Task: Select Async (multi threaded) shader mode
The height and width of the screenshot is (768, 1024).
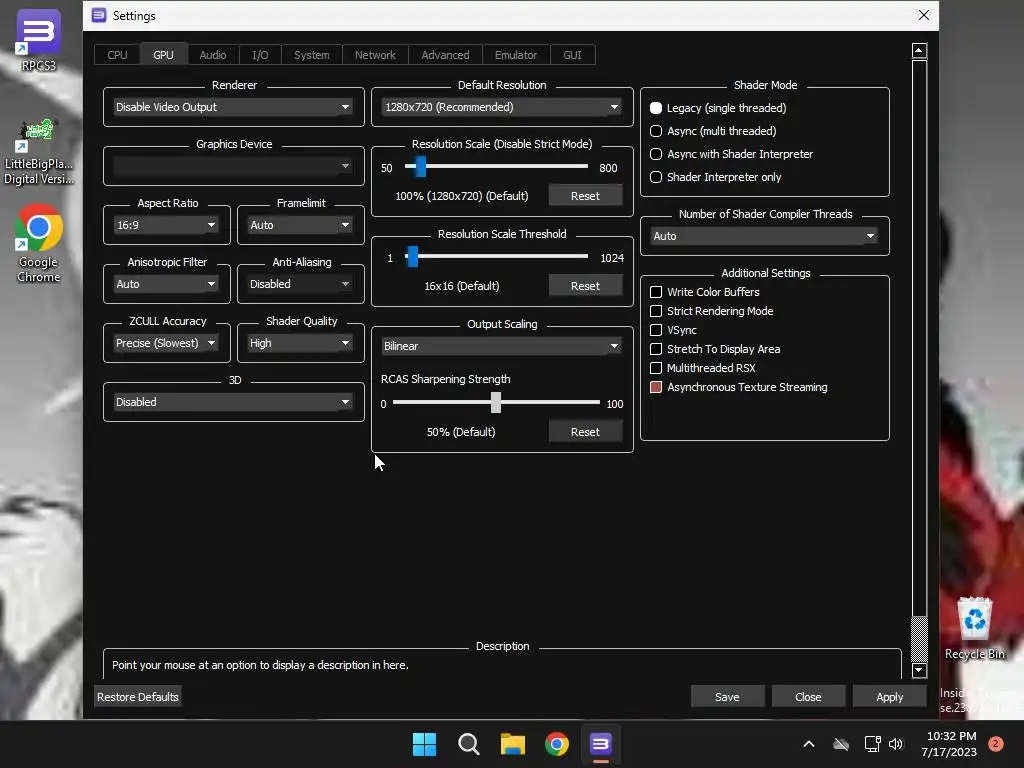Action: coord(713,131)
